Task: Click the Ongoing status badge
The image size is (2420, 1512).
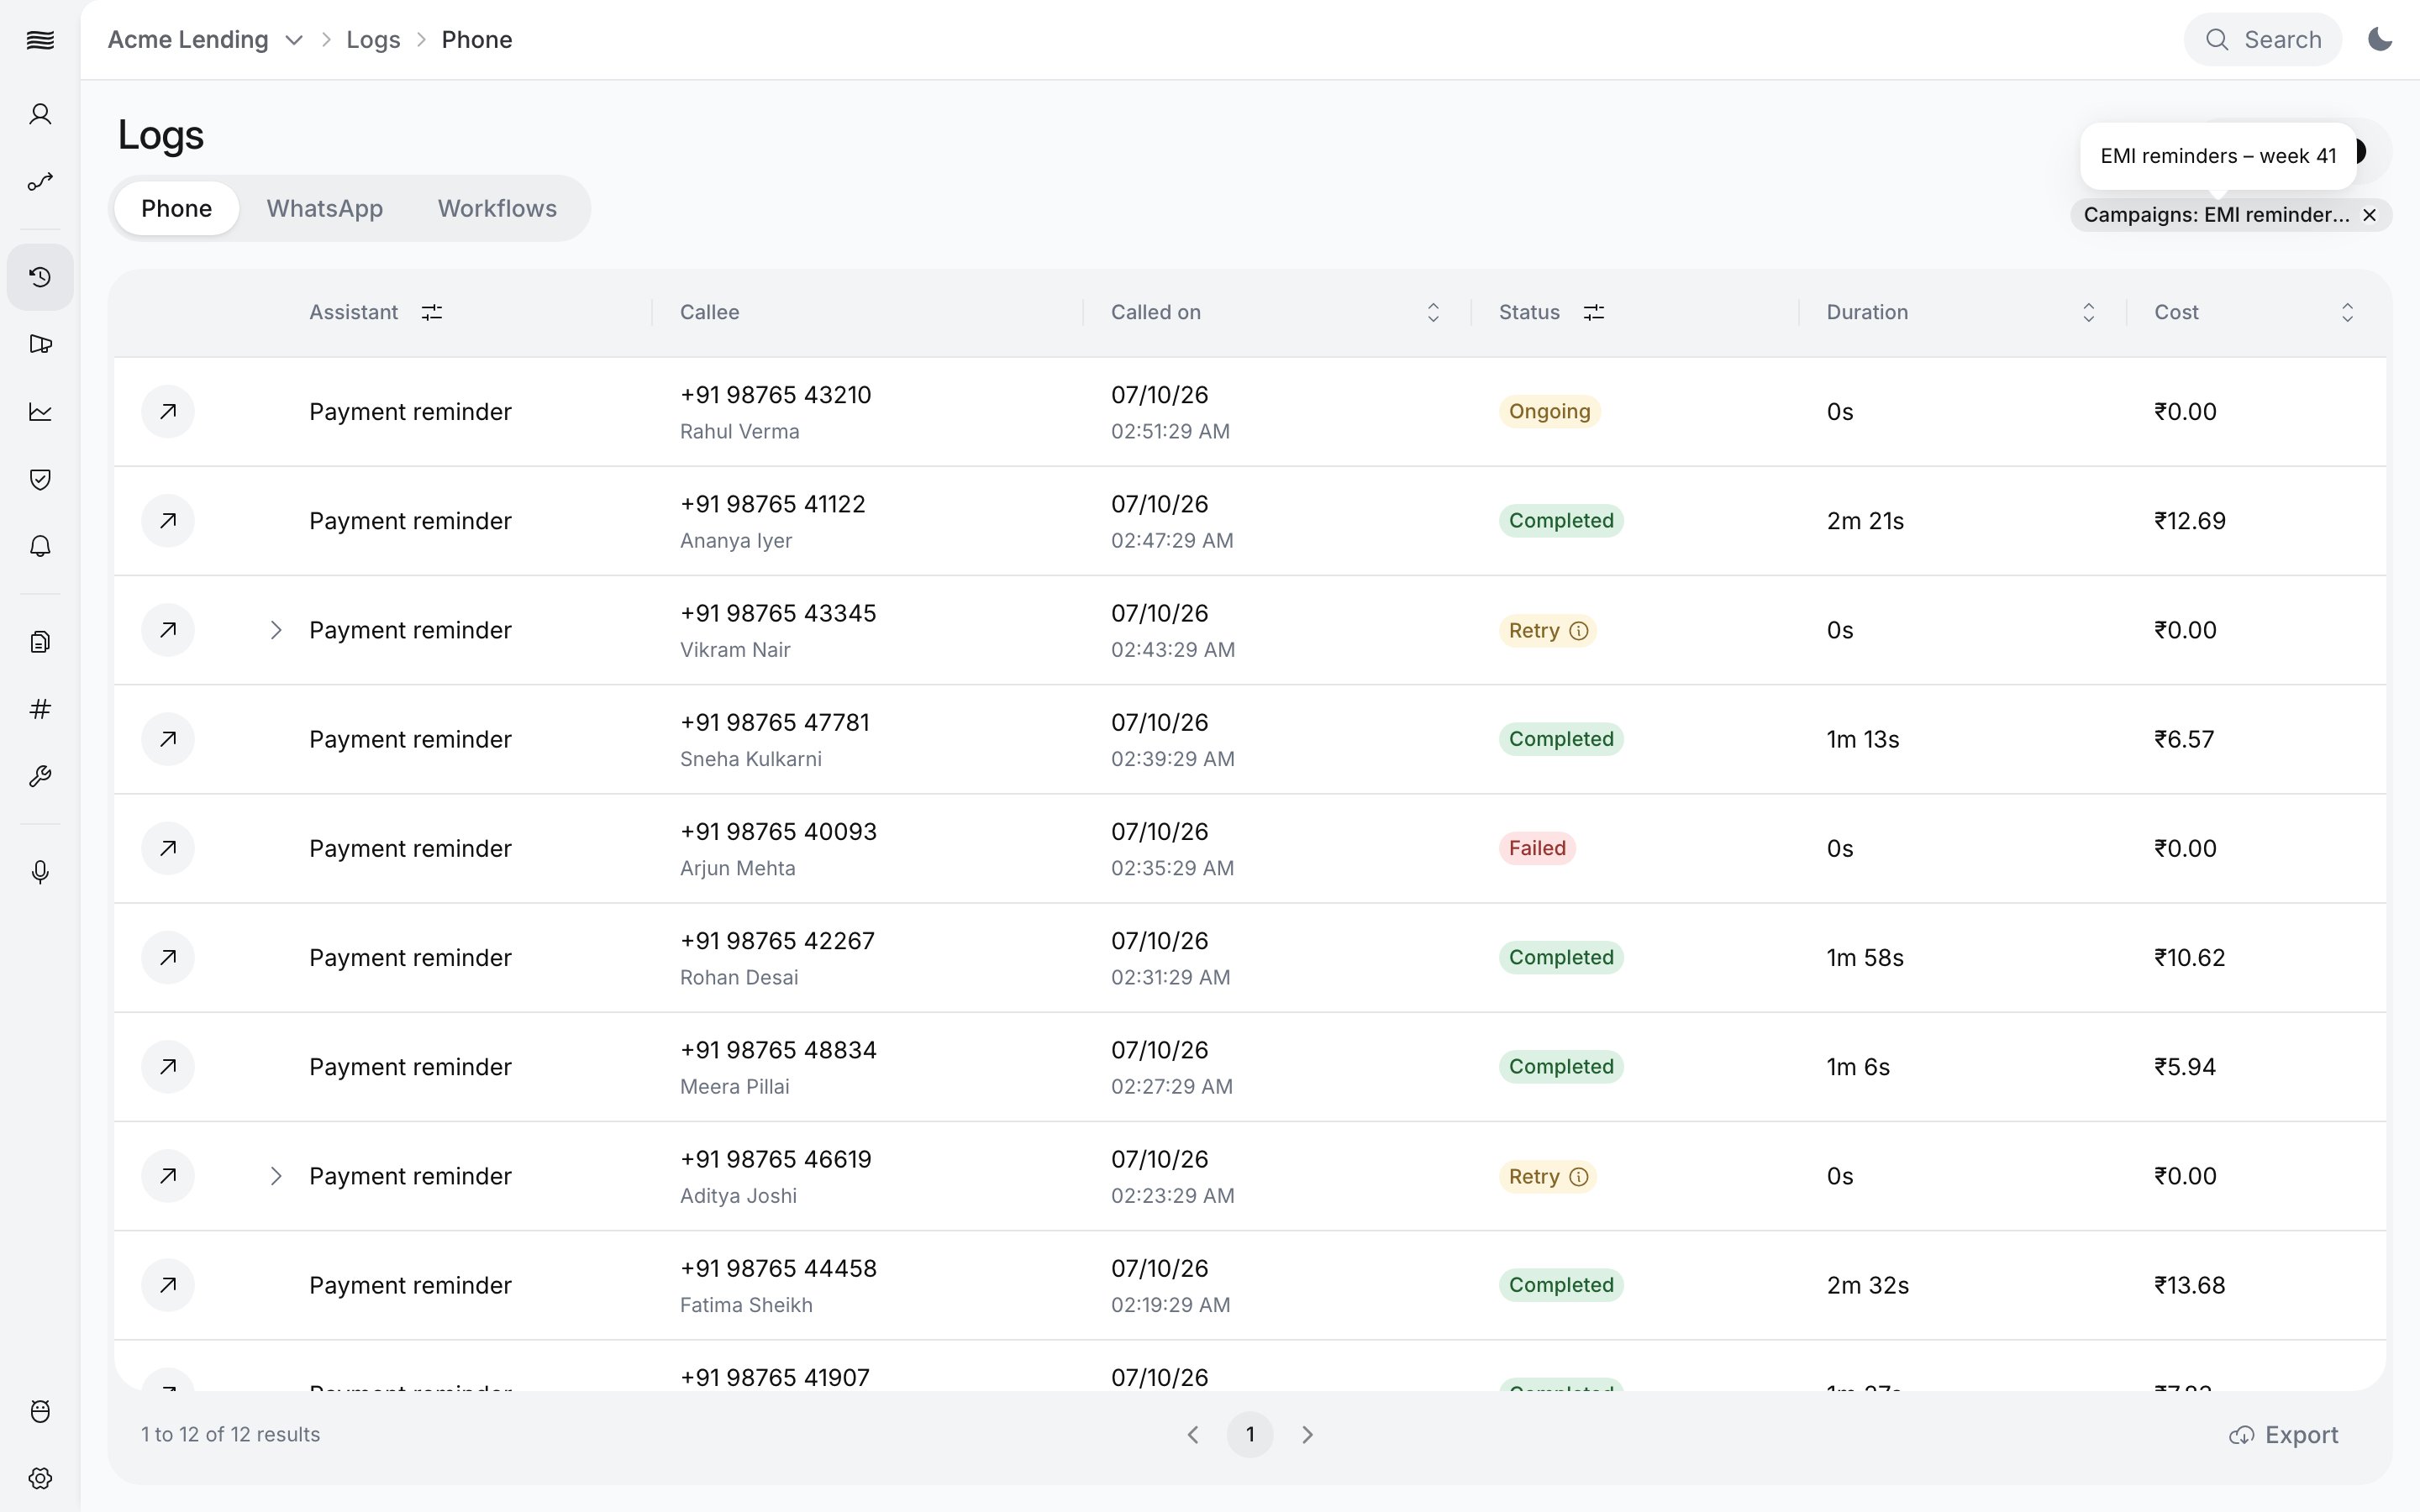Action: click(1549, 411)
